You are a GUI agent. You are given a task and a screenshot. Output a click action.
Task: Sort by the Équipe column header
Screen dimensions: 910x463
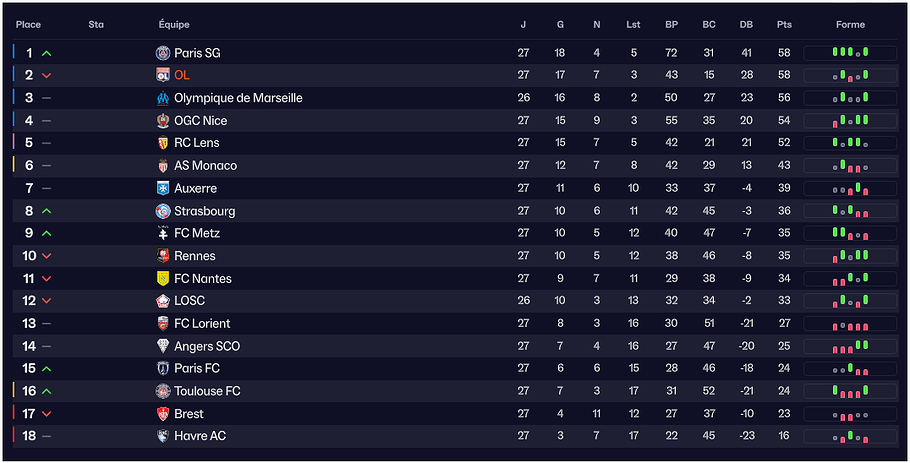click(x=174, y=25)
